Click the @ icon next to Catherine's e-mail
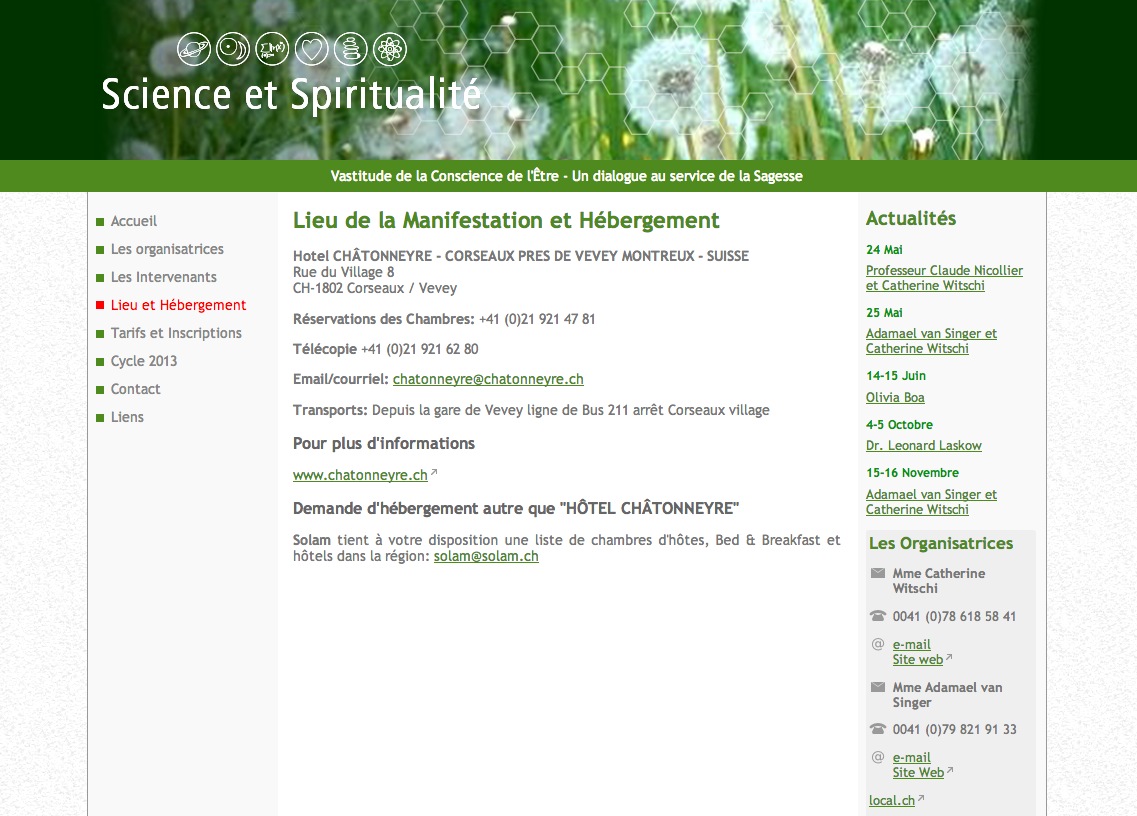Image resolution: width=1137 pixels, height=816 pixels. pyautogui.click(x=877, y=644)
